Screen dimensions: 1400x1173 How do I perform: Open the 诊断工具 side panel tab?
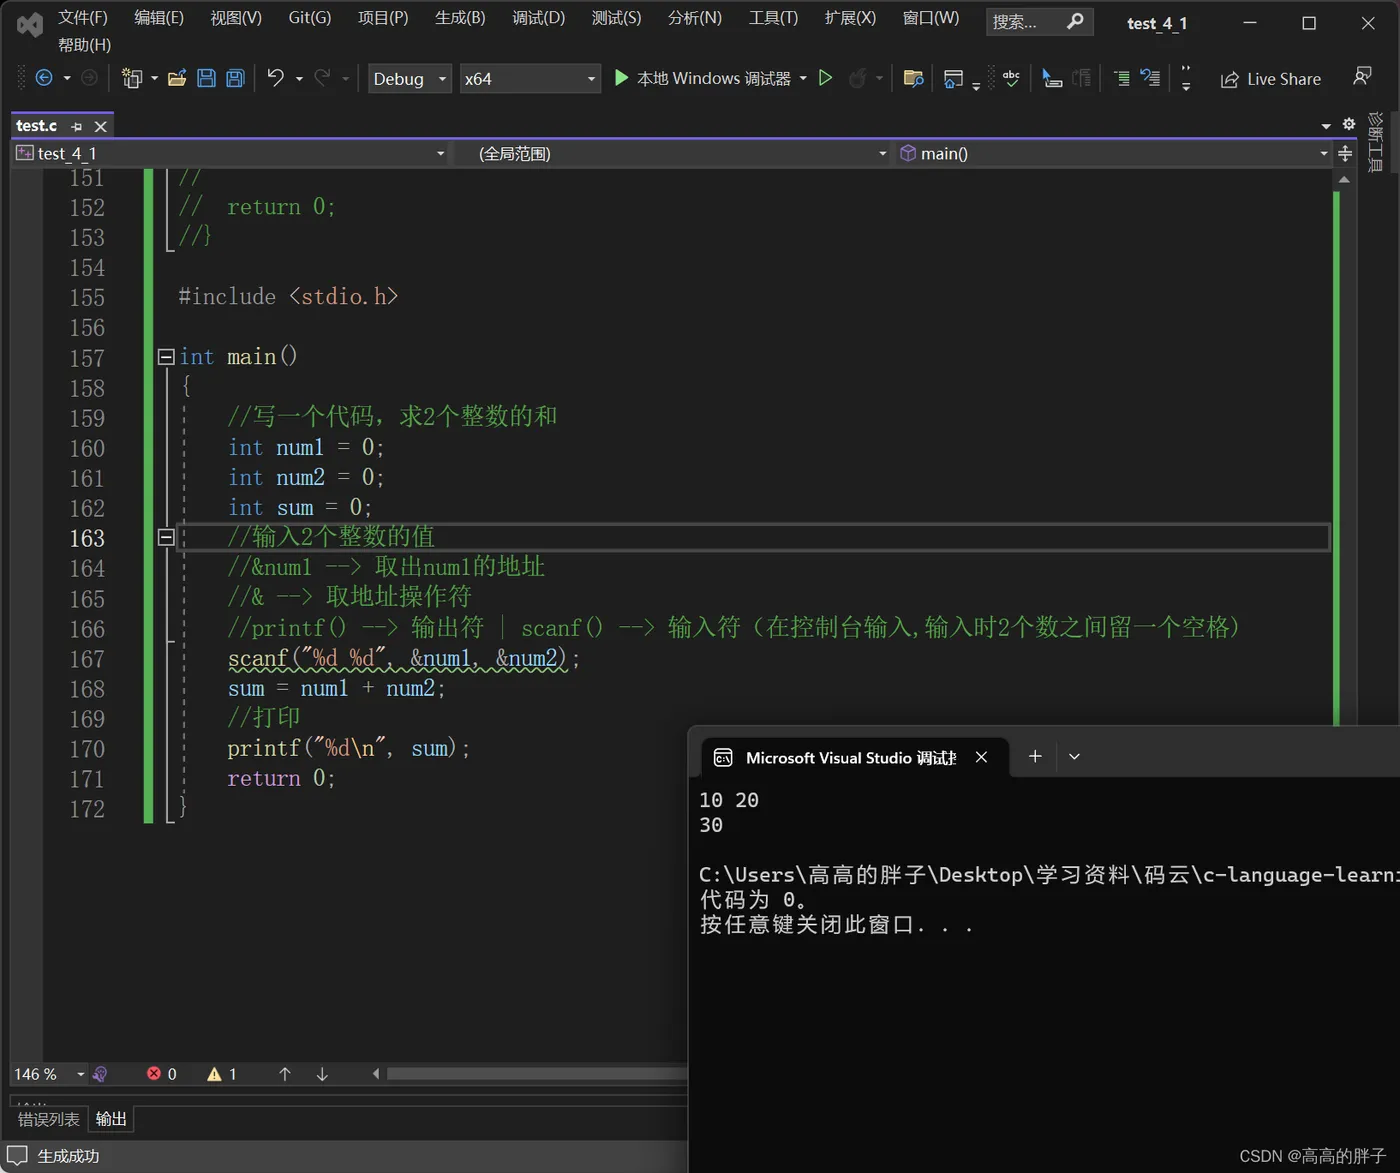click(x=1376, y=142)
